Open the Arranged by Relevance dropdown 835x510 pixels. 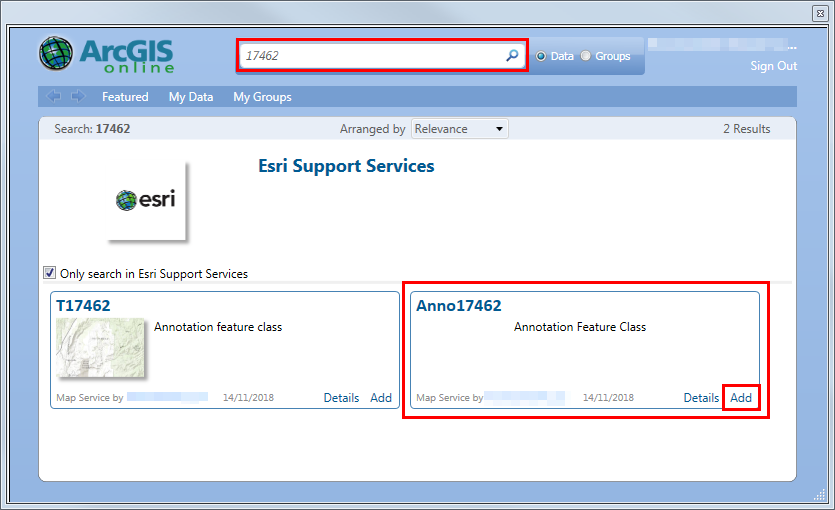click(x=460, y=129)
